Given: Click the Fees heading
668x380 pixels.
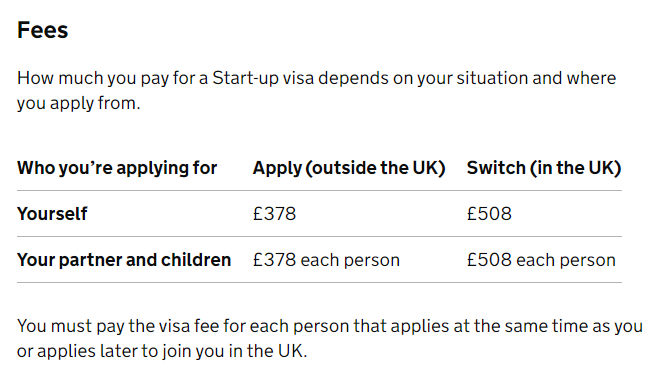Looking at the screenshot, I should click(43, 30).
